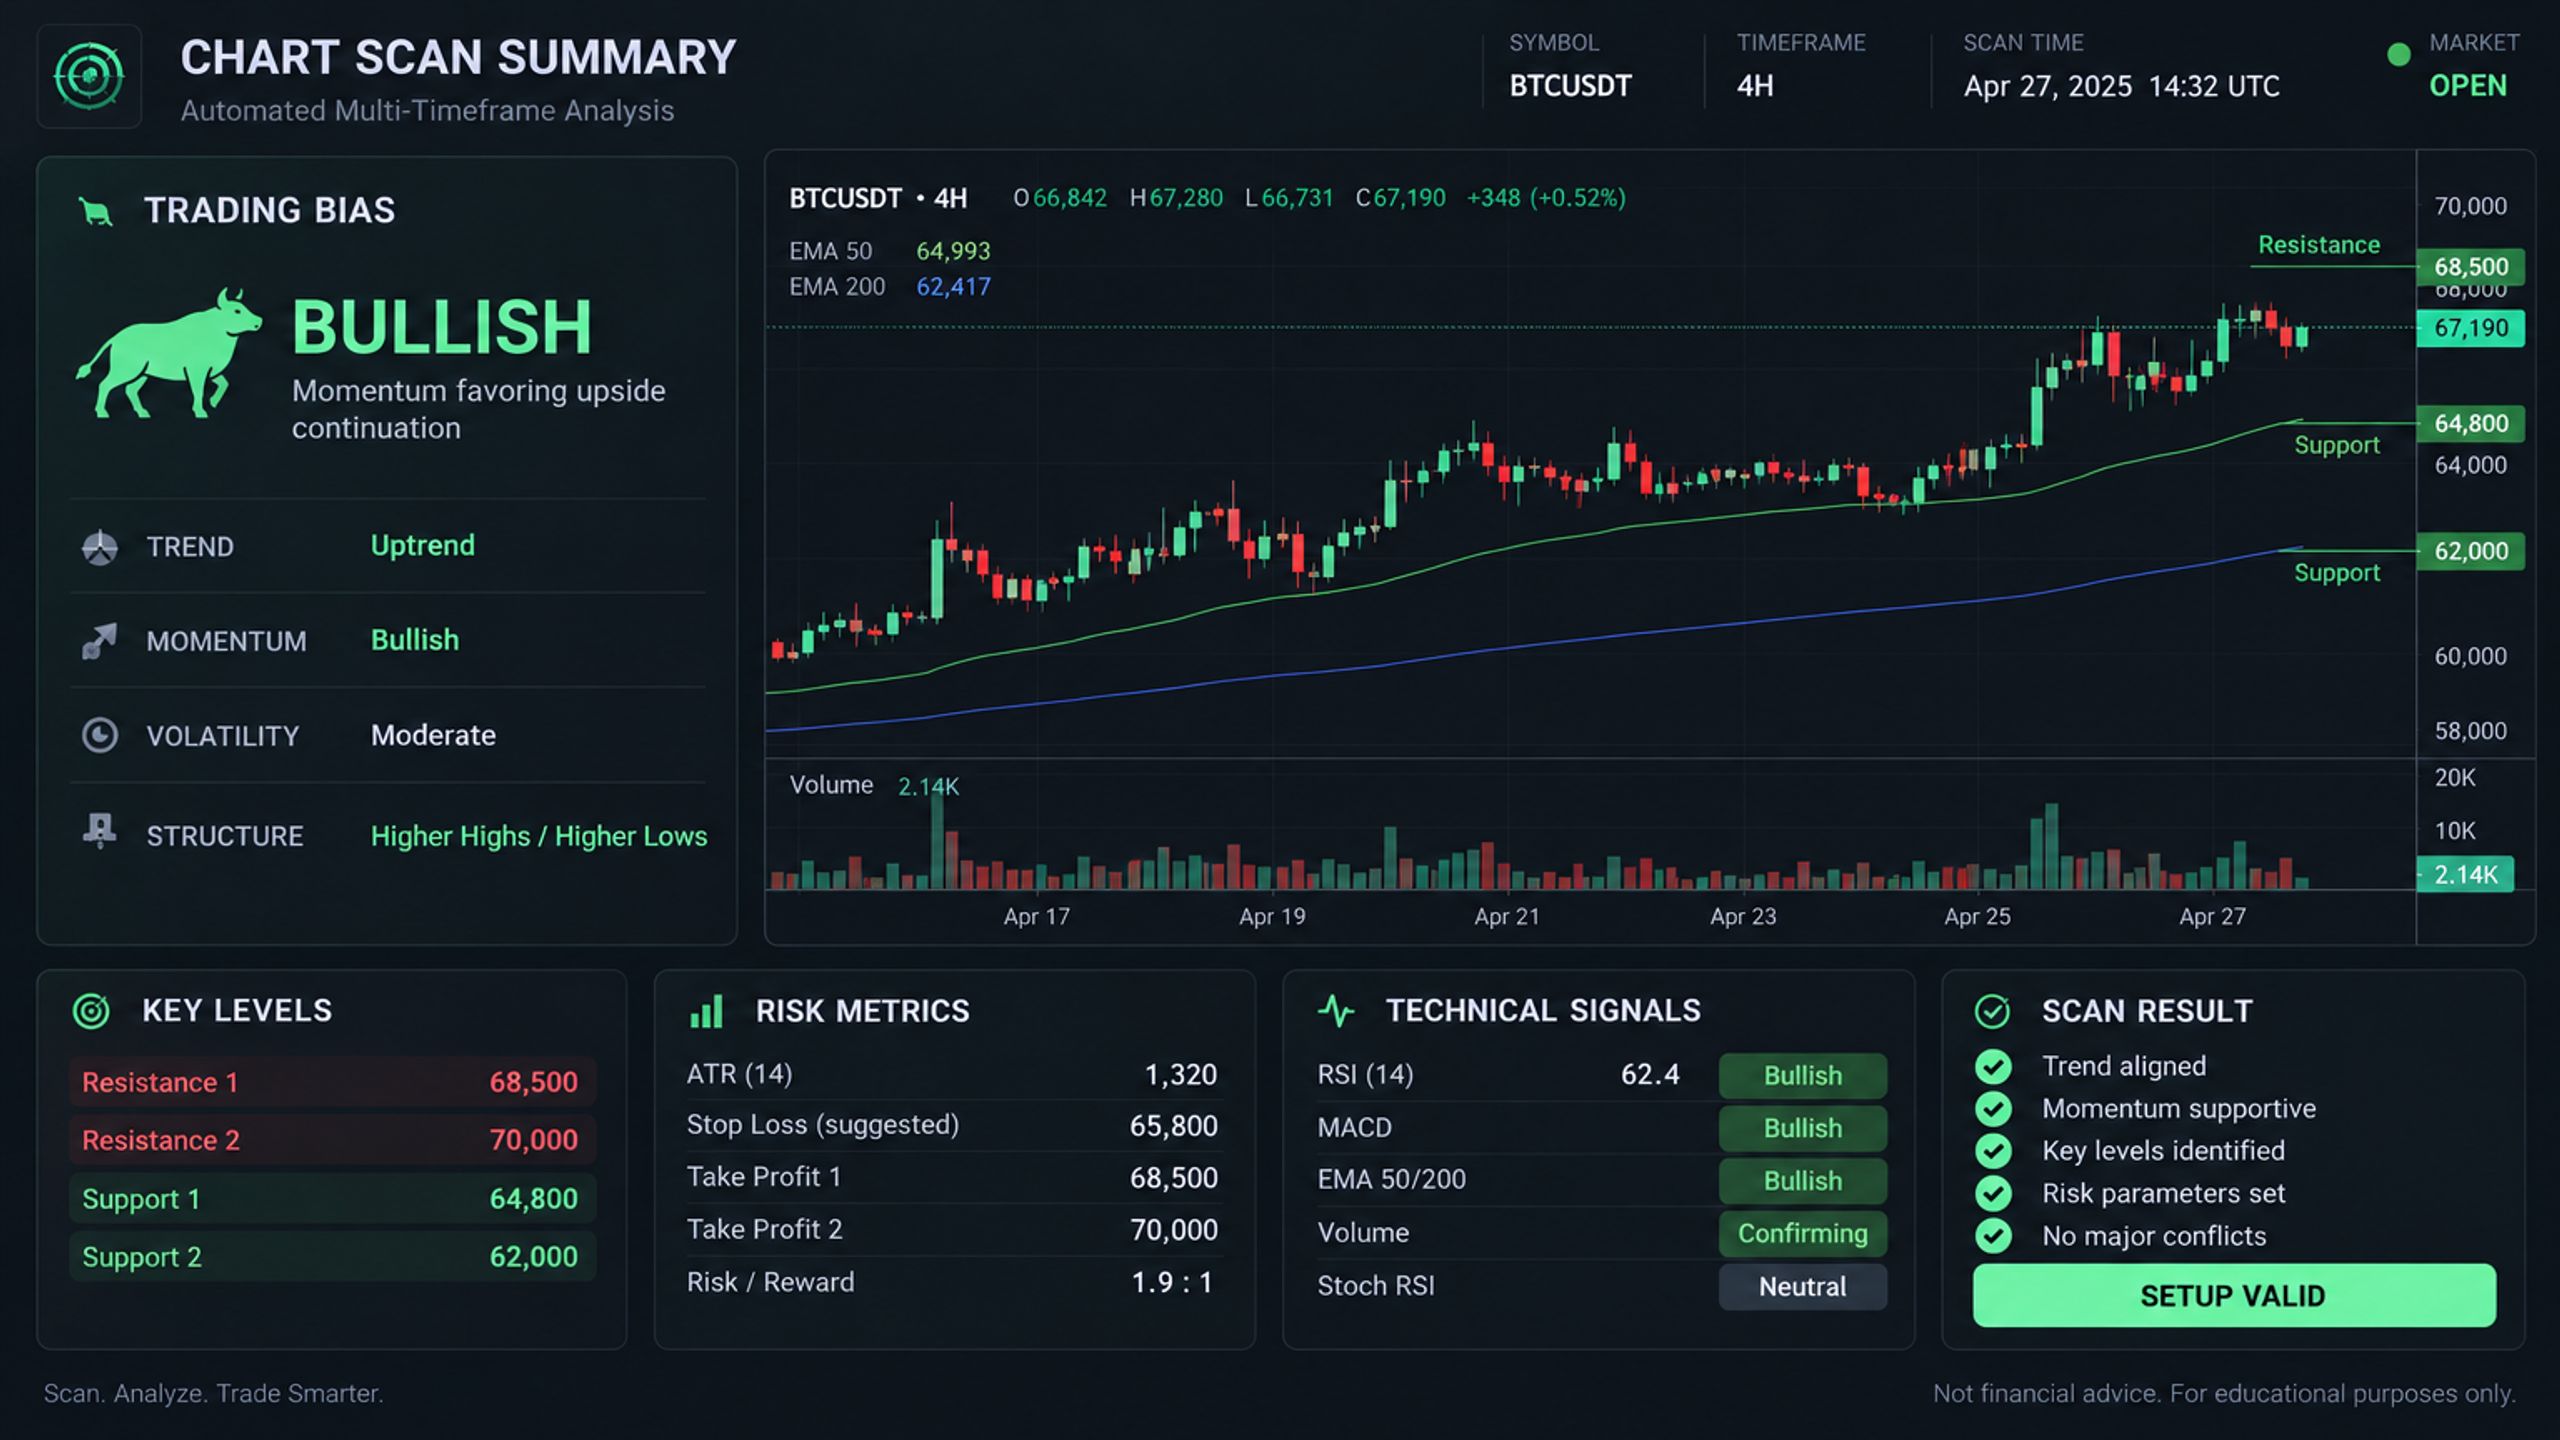Screen dimensions: 2560x1440
Task: Click the Technical Signals pulse icon
Action: coord(1336,1011)
